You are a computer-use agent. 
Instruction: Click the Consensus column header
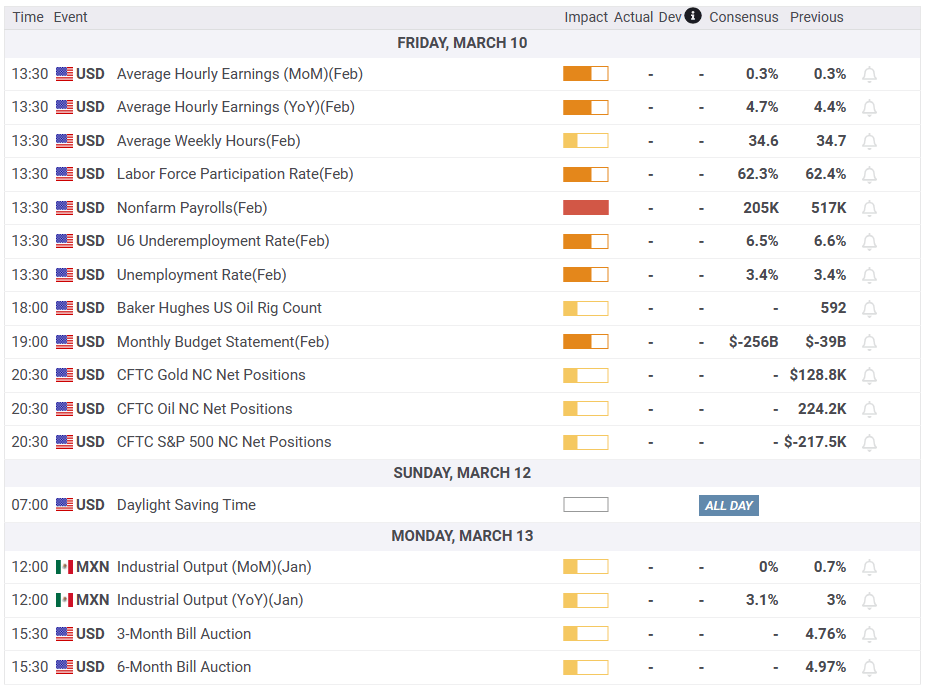pyautogui.click(x=743, y=17)
